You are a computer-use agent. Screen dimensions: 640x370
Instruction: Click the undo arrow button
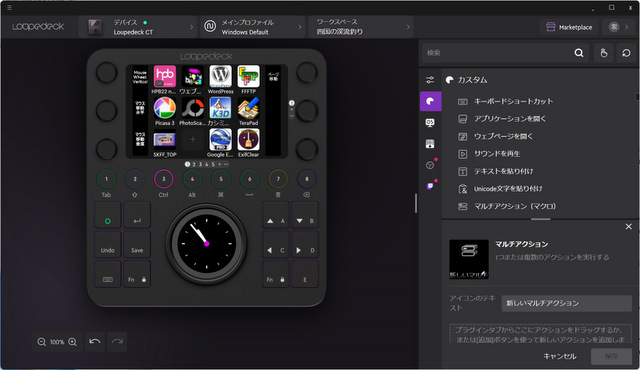click(95, 342)
